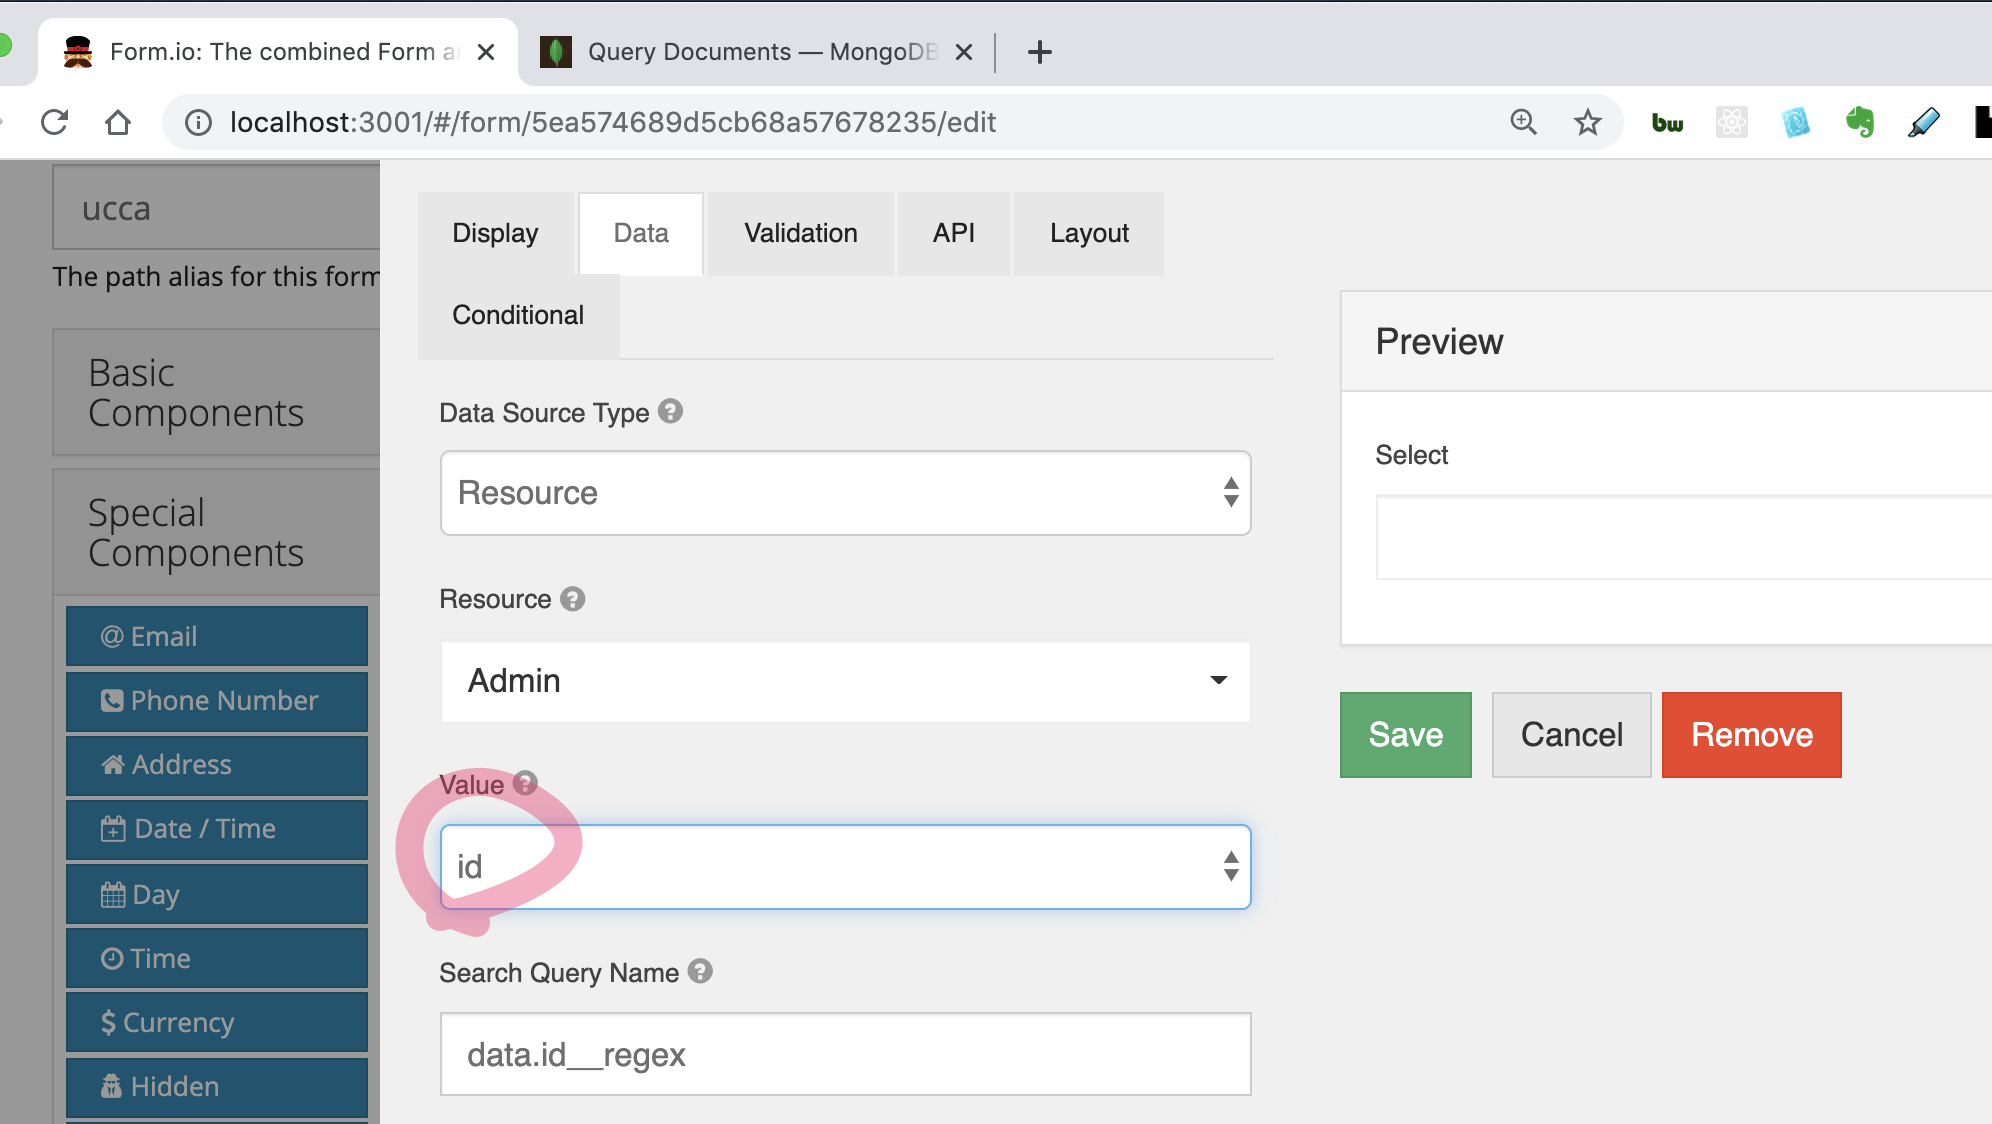Remove the select component

[x=1750, y=735]
